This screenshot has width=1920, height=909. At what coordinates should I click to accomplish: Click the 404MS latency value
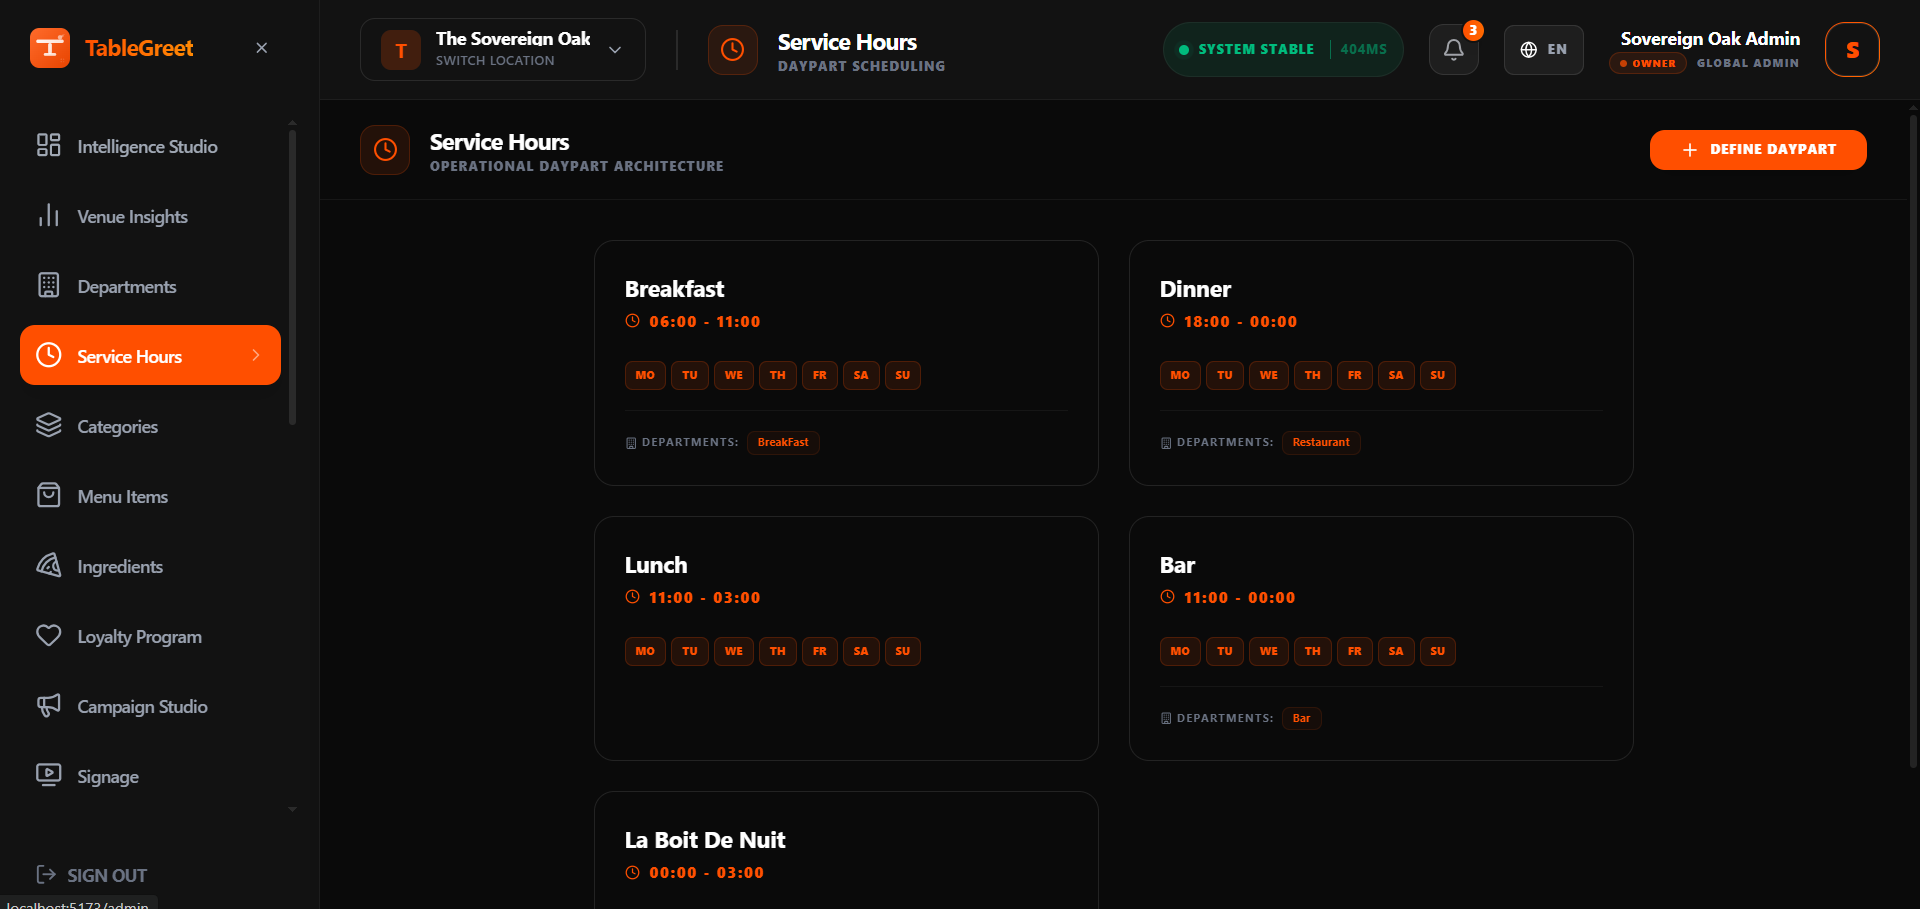(1363, 49)
